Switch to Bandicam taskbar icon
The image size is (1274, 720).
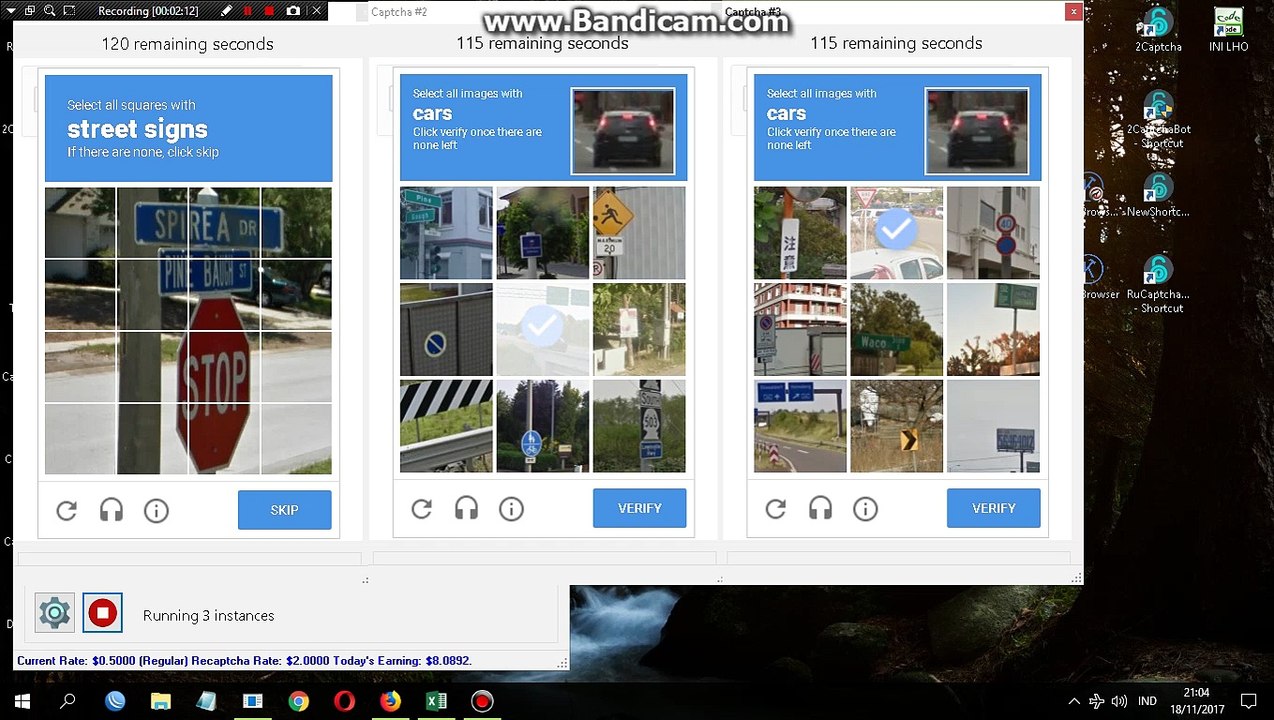point(482,701)
